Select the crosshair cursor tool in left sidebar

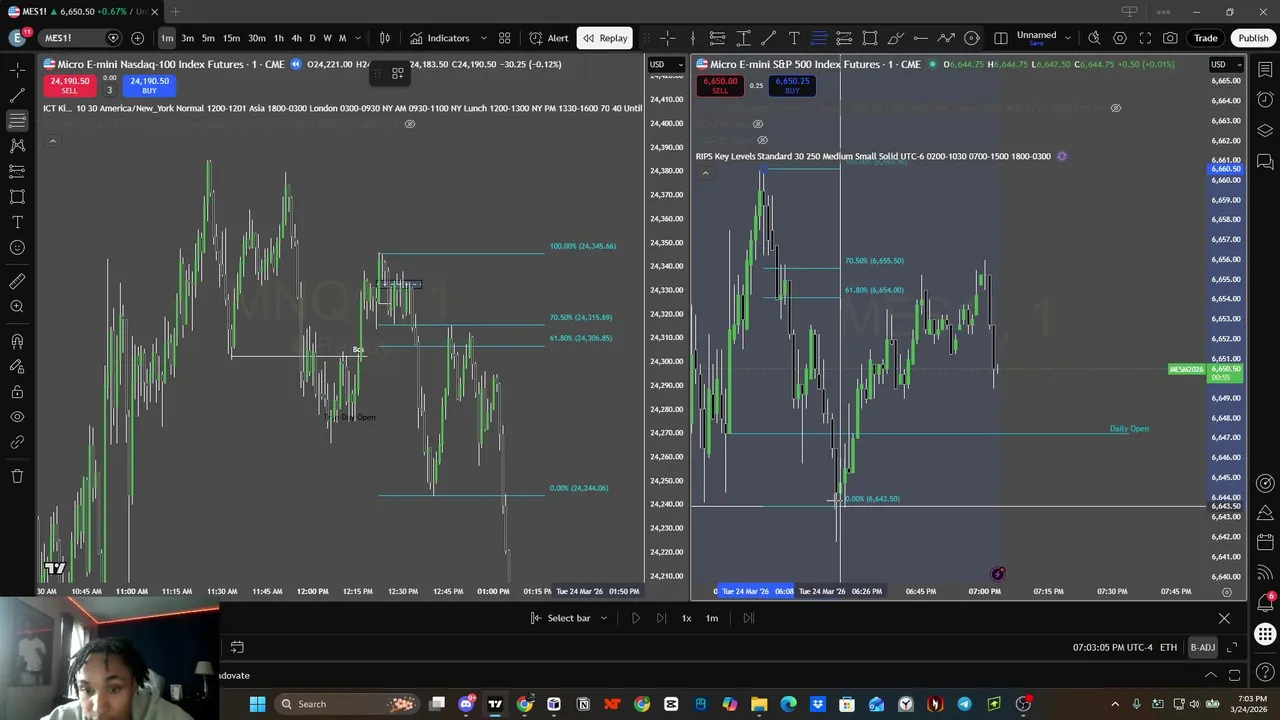click(17, 70)
